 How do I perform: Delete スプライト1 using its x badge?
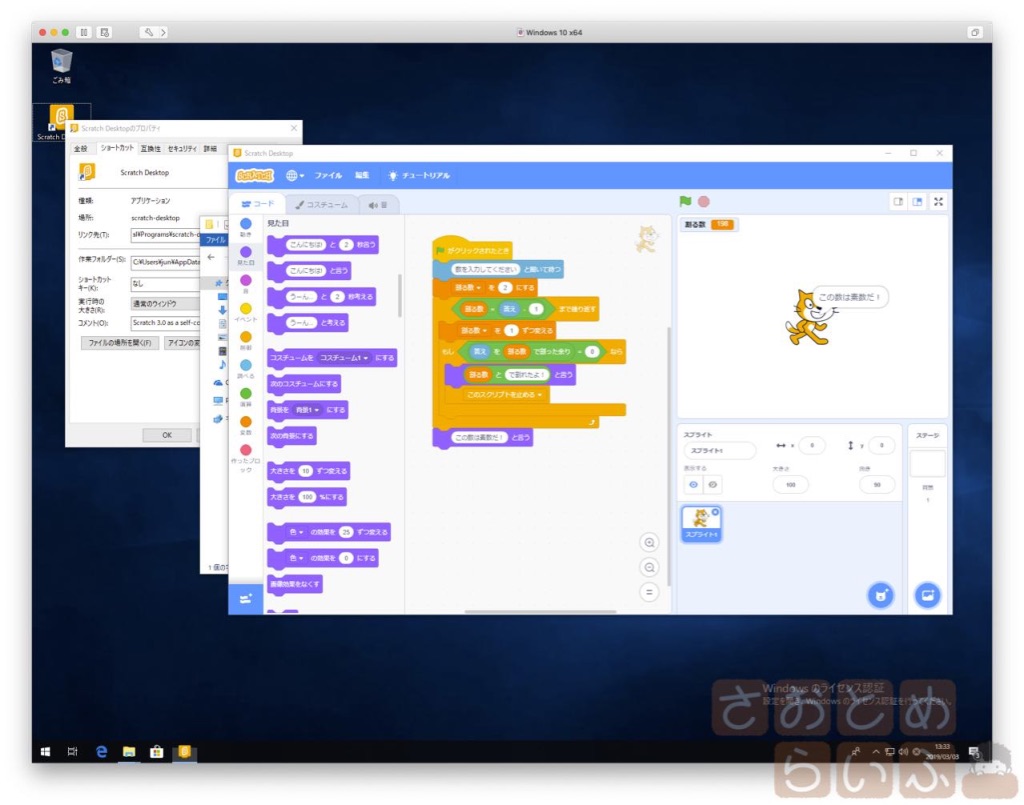click(716, 512)
